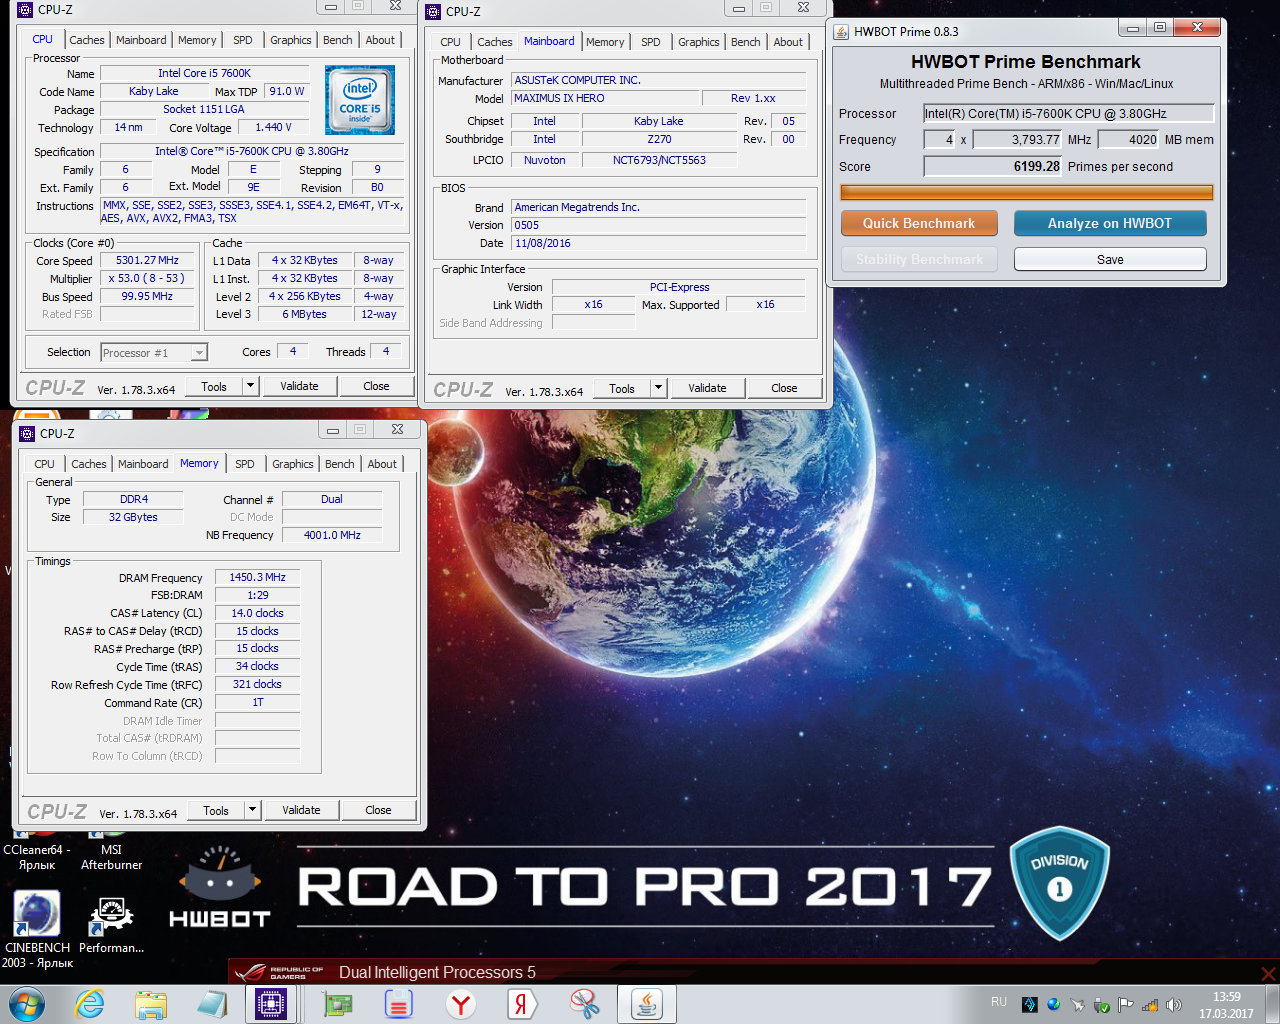This screenshot has height=1024, width=1280.
Task: Open About tab in Memory window
Action: [x=382, y=464]
